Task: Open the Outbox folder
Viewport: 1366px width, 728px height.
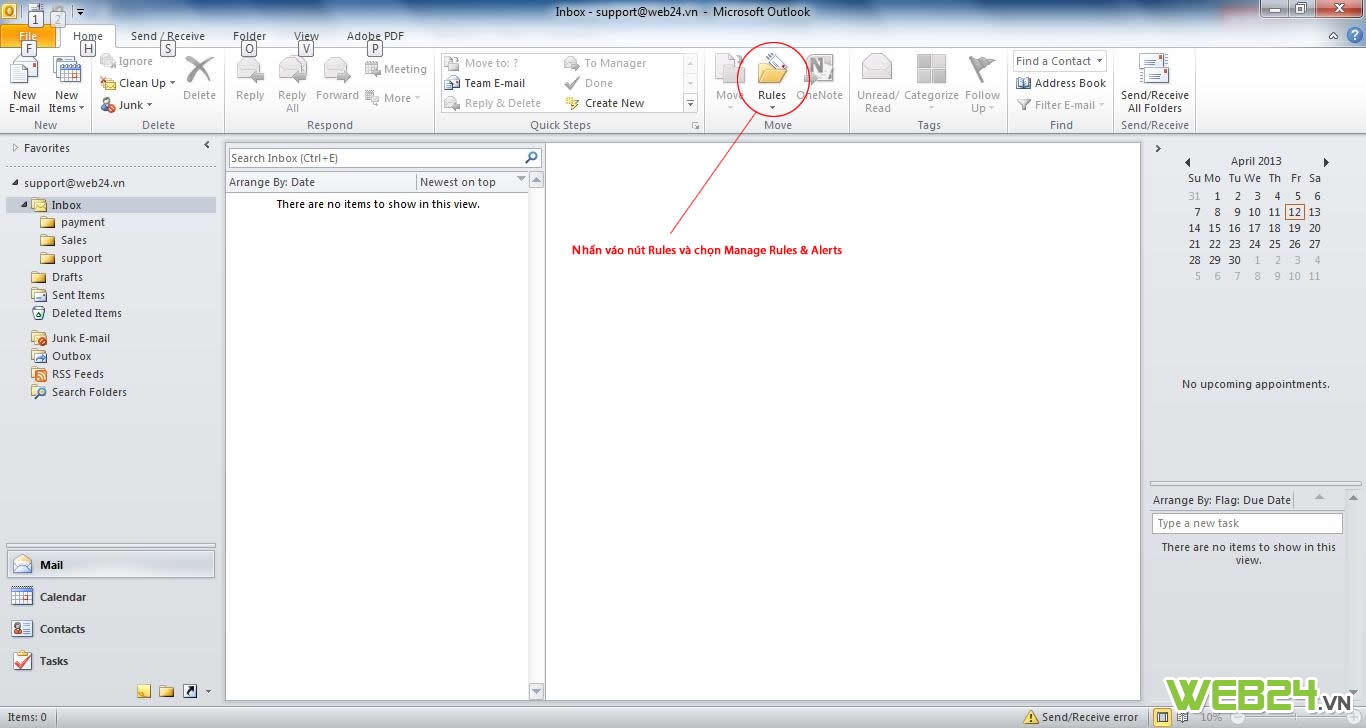Action: point(71,356)
